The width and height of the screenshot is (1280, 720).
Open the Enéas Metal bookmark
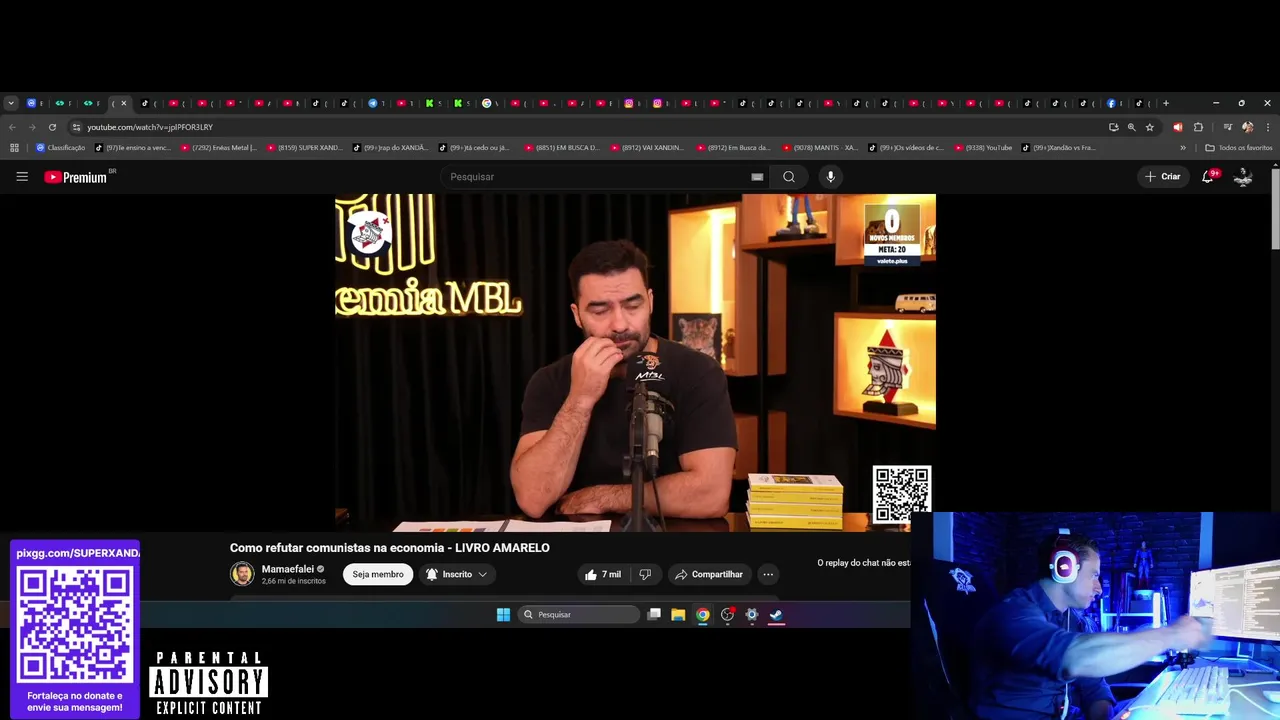click(x=218, y=148)
